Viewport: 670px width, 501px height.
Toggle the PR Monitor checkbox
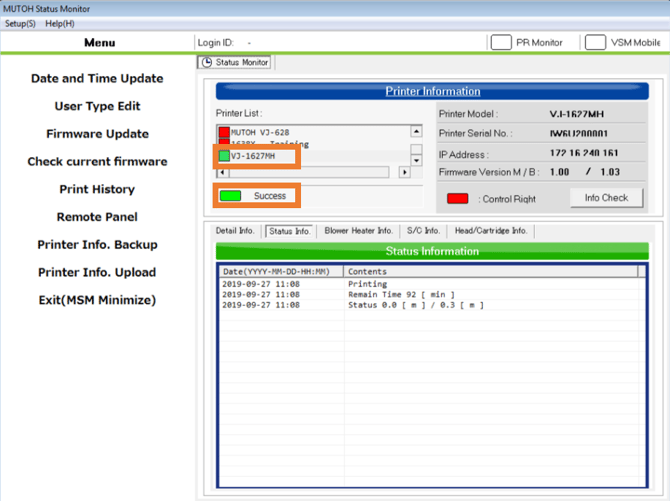pos(501,42)
